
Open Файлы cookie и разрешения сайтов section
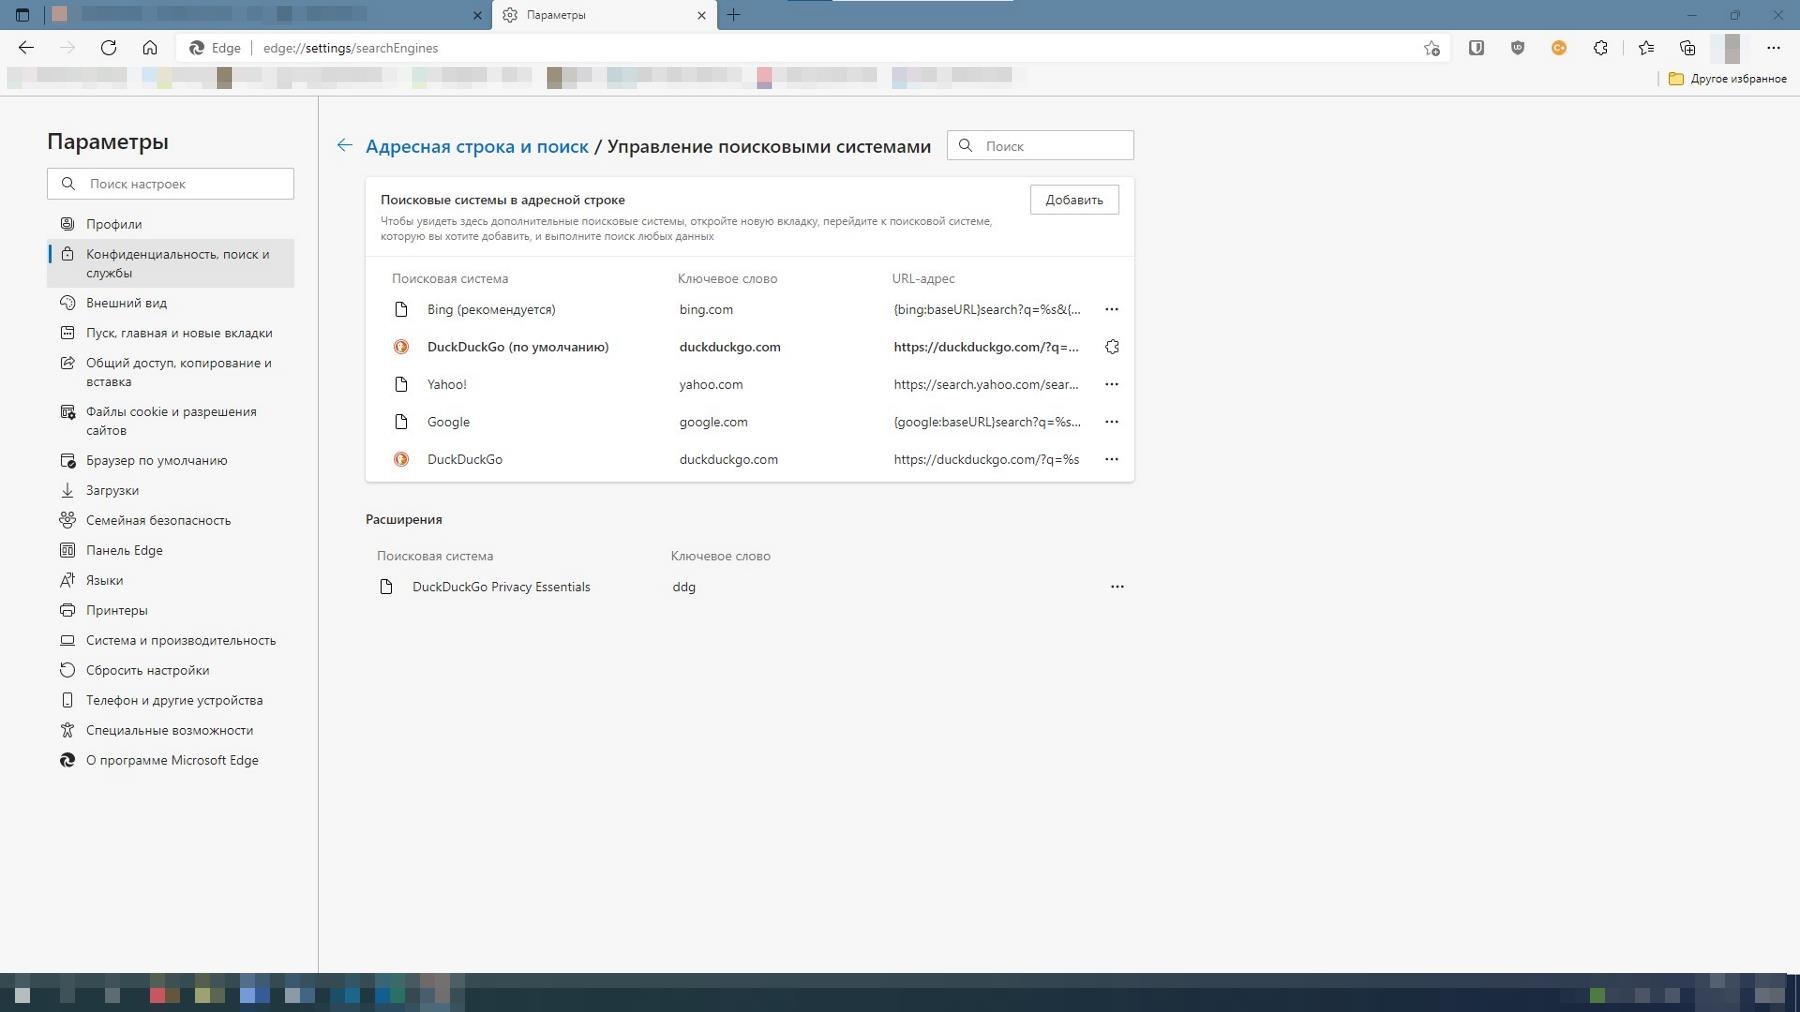(x=171, y=421)
